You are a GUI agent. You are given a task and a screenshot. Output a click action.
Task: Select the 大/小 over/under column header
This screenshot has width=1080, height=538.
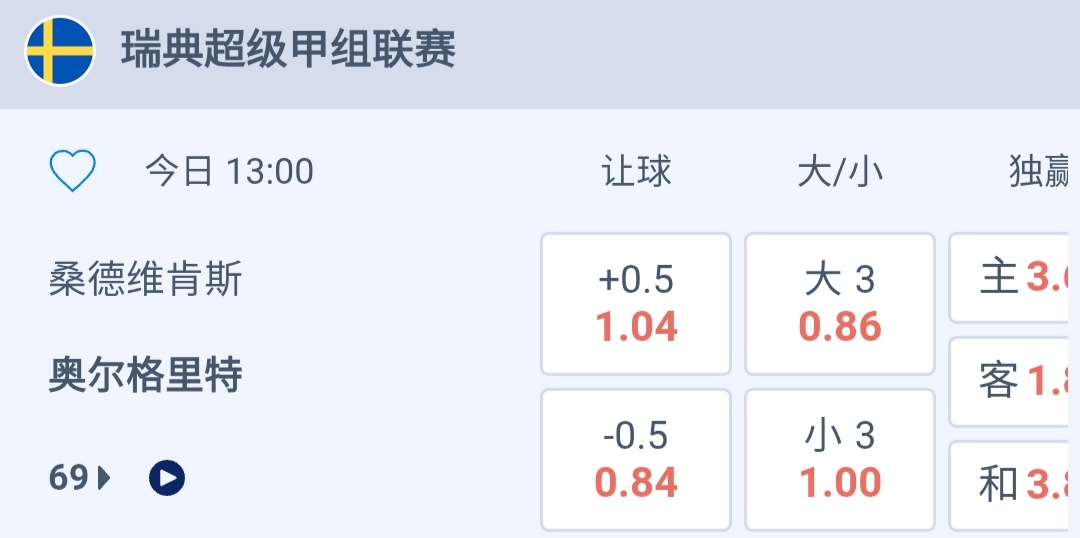point(840,172)
